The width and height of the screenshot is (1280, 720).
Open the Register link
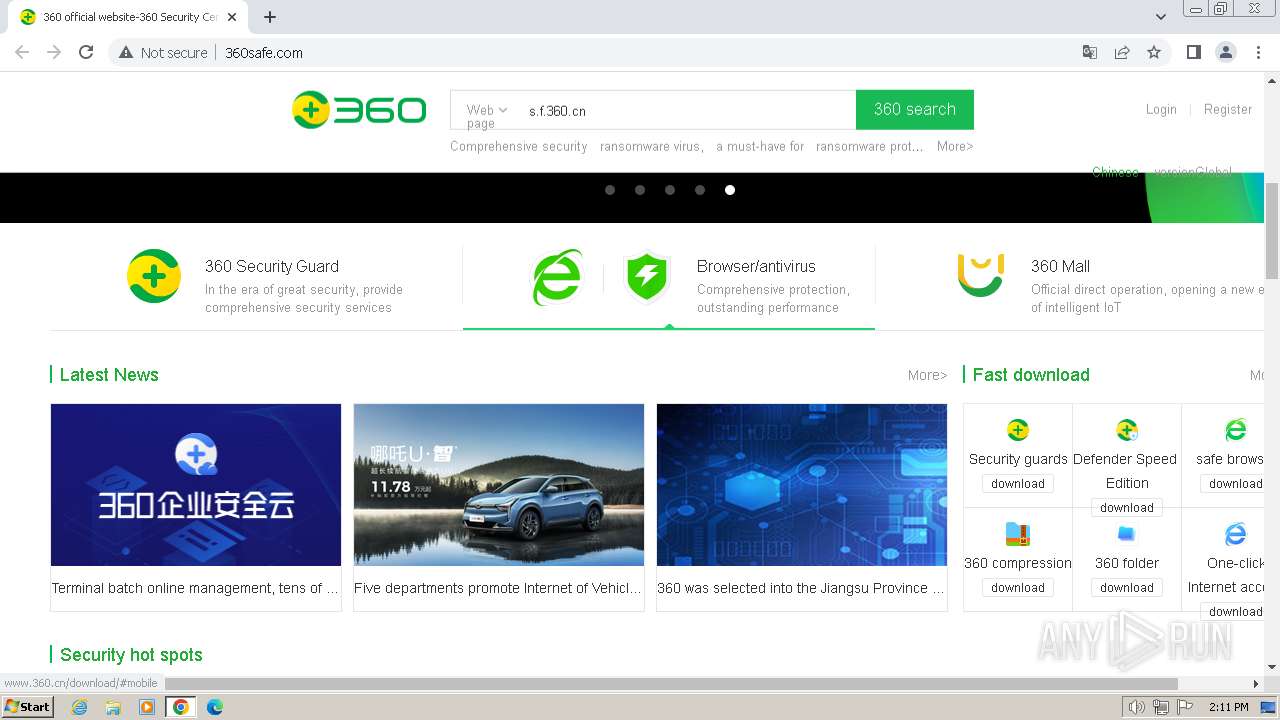pyautogui.click(x=1228, y=109)
